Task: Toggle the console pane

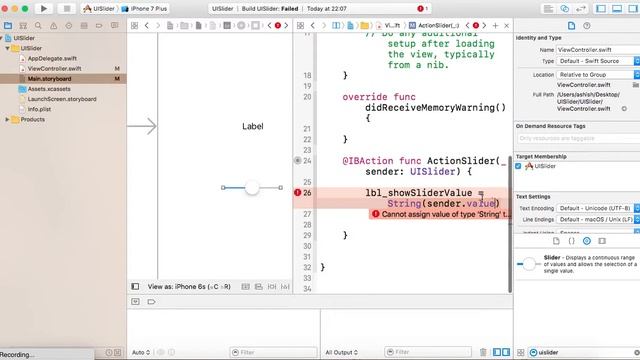Action: click(506, 352)
